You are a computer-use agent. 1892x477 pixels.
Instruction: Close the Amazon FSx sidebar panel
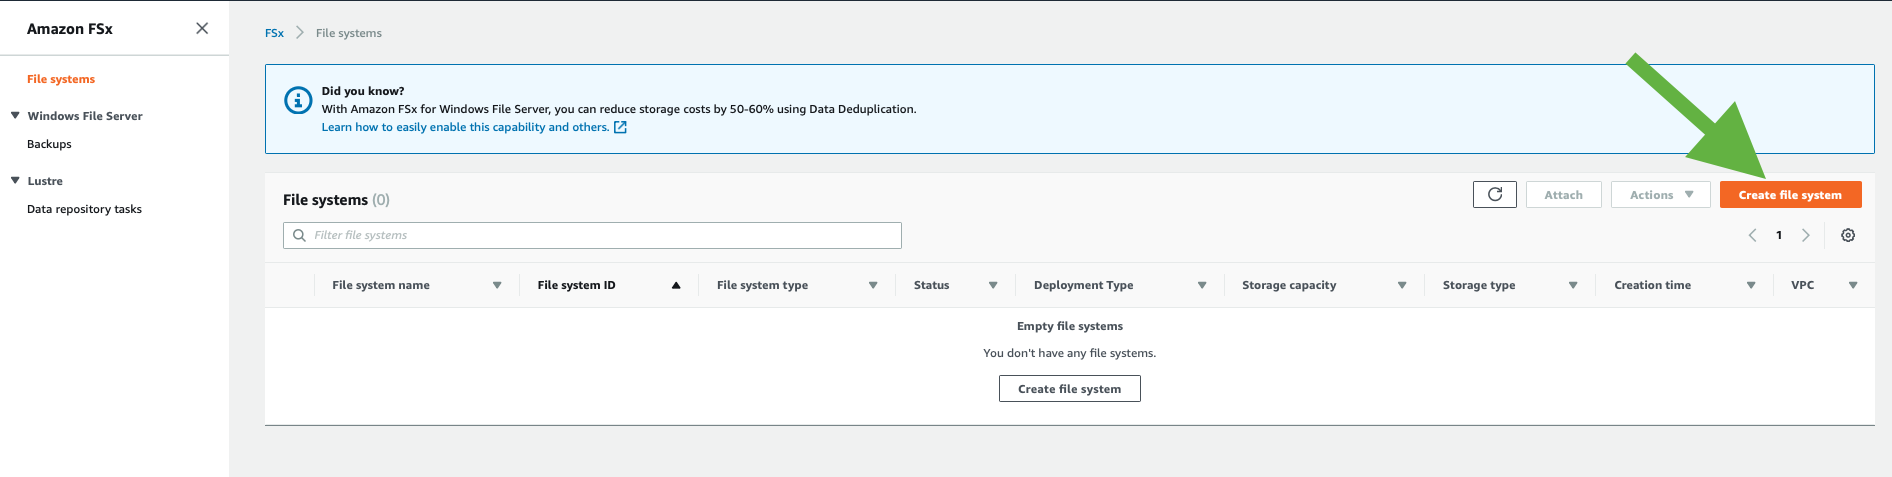pos(202,28)
